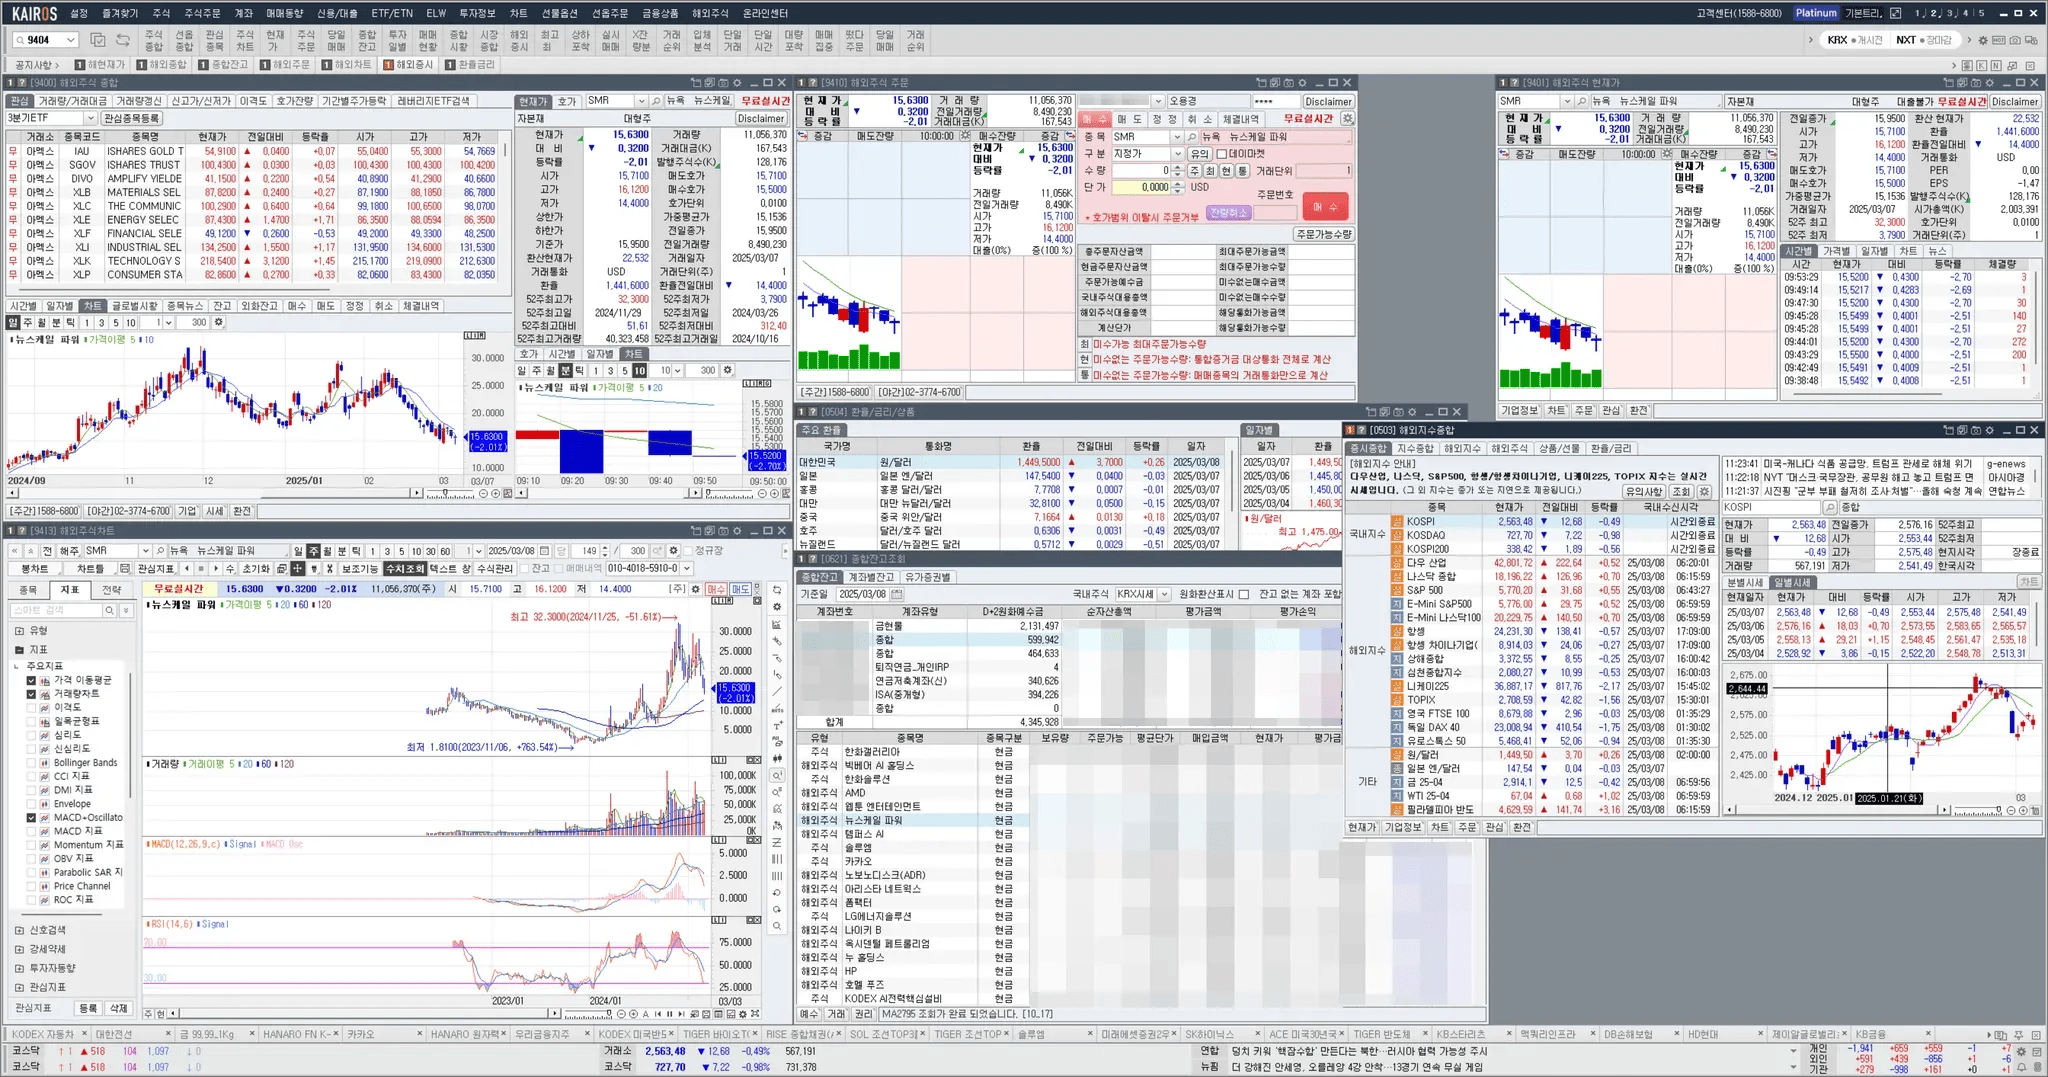Open the 3분기ETF watchlist dropdown
The width and height of the screenshot is (2048, 1077).
coord(89,118)
